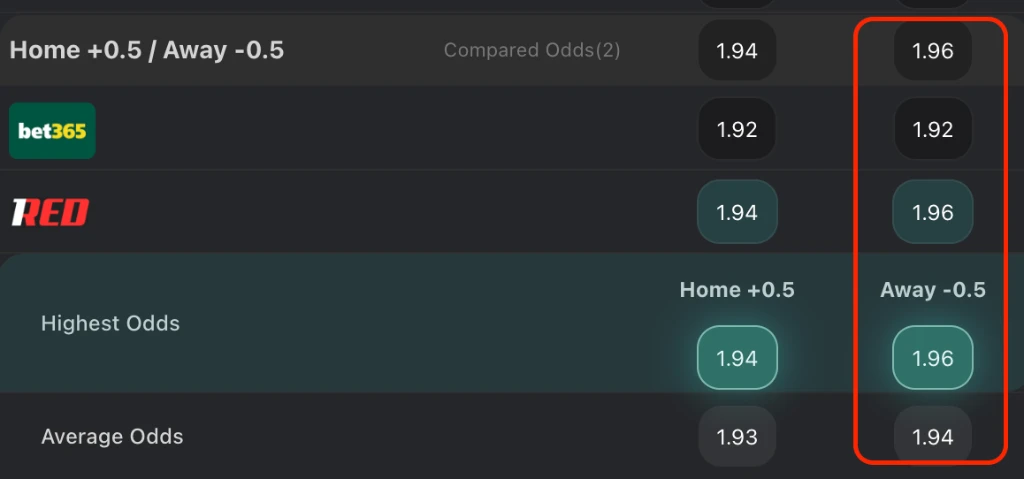This screenshot has height=479, width=1024.
Task: Select the Average Odds 1.94 value
Action: pyautogui.click(x=933, y=437)
